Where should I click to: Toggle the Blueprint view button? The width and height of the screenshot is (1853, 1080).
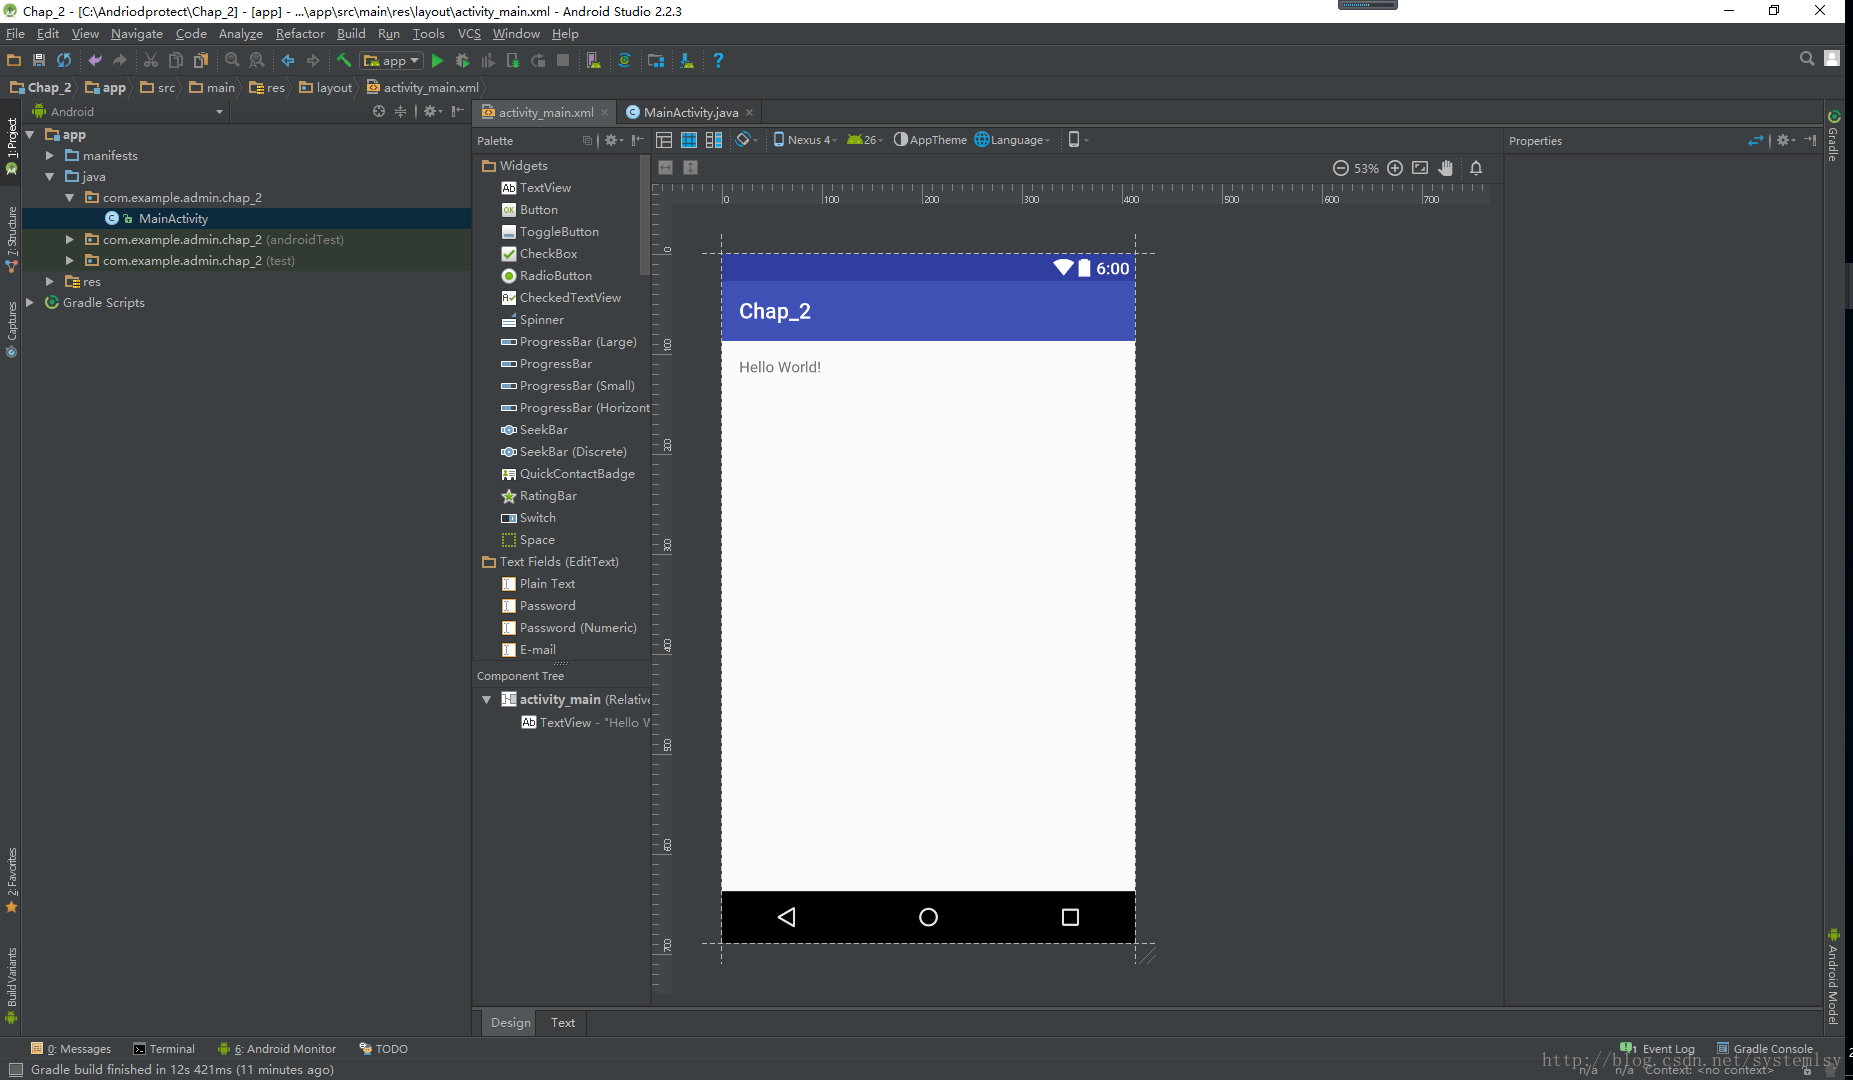(689, 140)
